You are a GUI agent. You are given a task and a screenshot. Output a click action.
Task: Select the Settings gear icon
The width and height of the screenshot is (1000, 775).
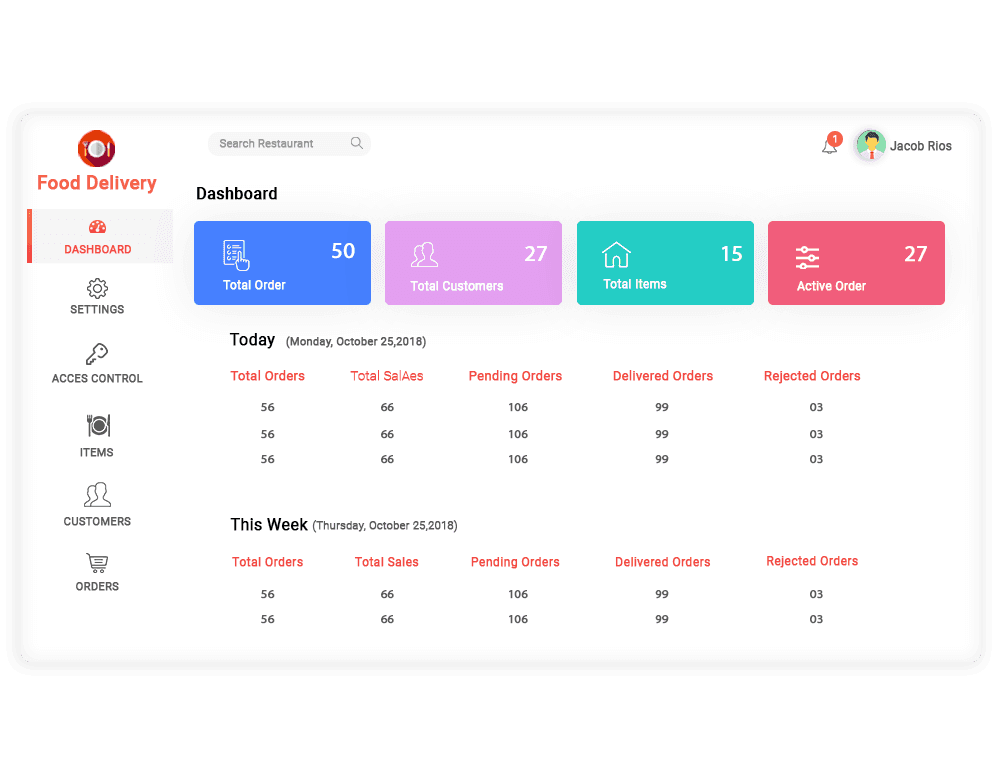click(97, 289)
